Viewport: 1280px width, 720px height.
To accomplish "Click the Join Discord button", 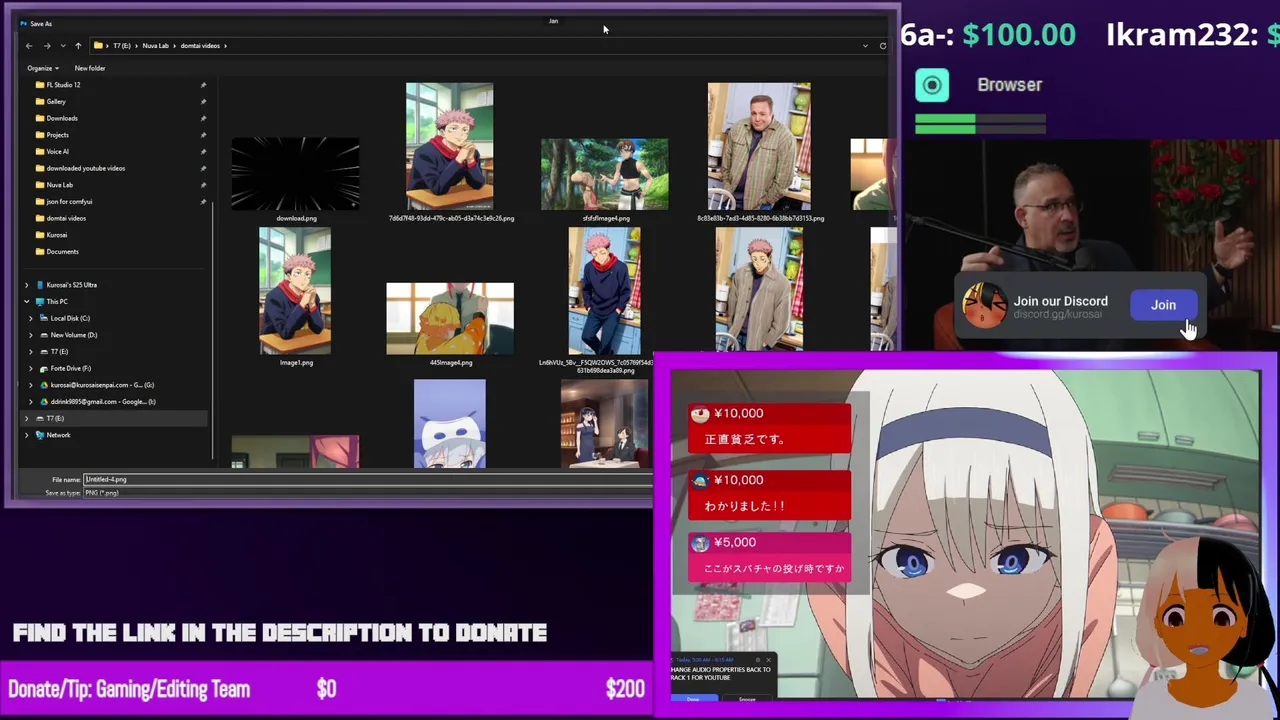I will pyautogui.click(x=1163, y=305).
